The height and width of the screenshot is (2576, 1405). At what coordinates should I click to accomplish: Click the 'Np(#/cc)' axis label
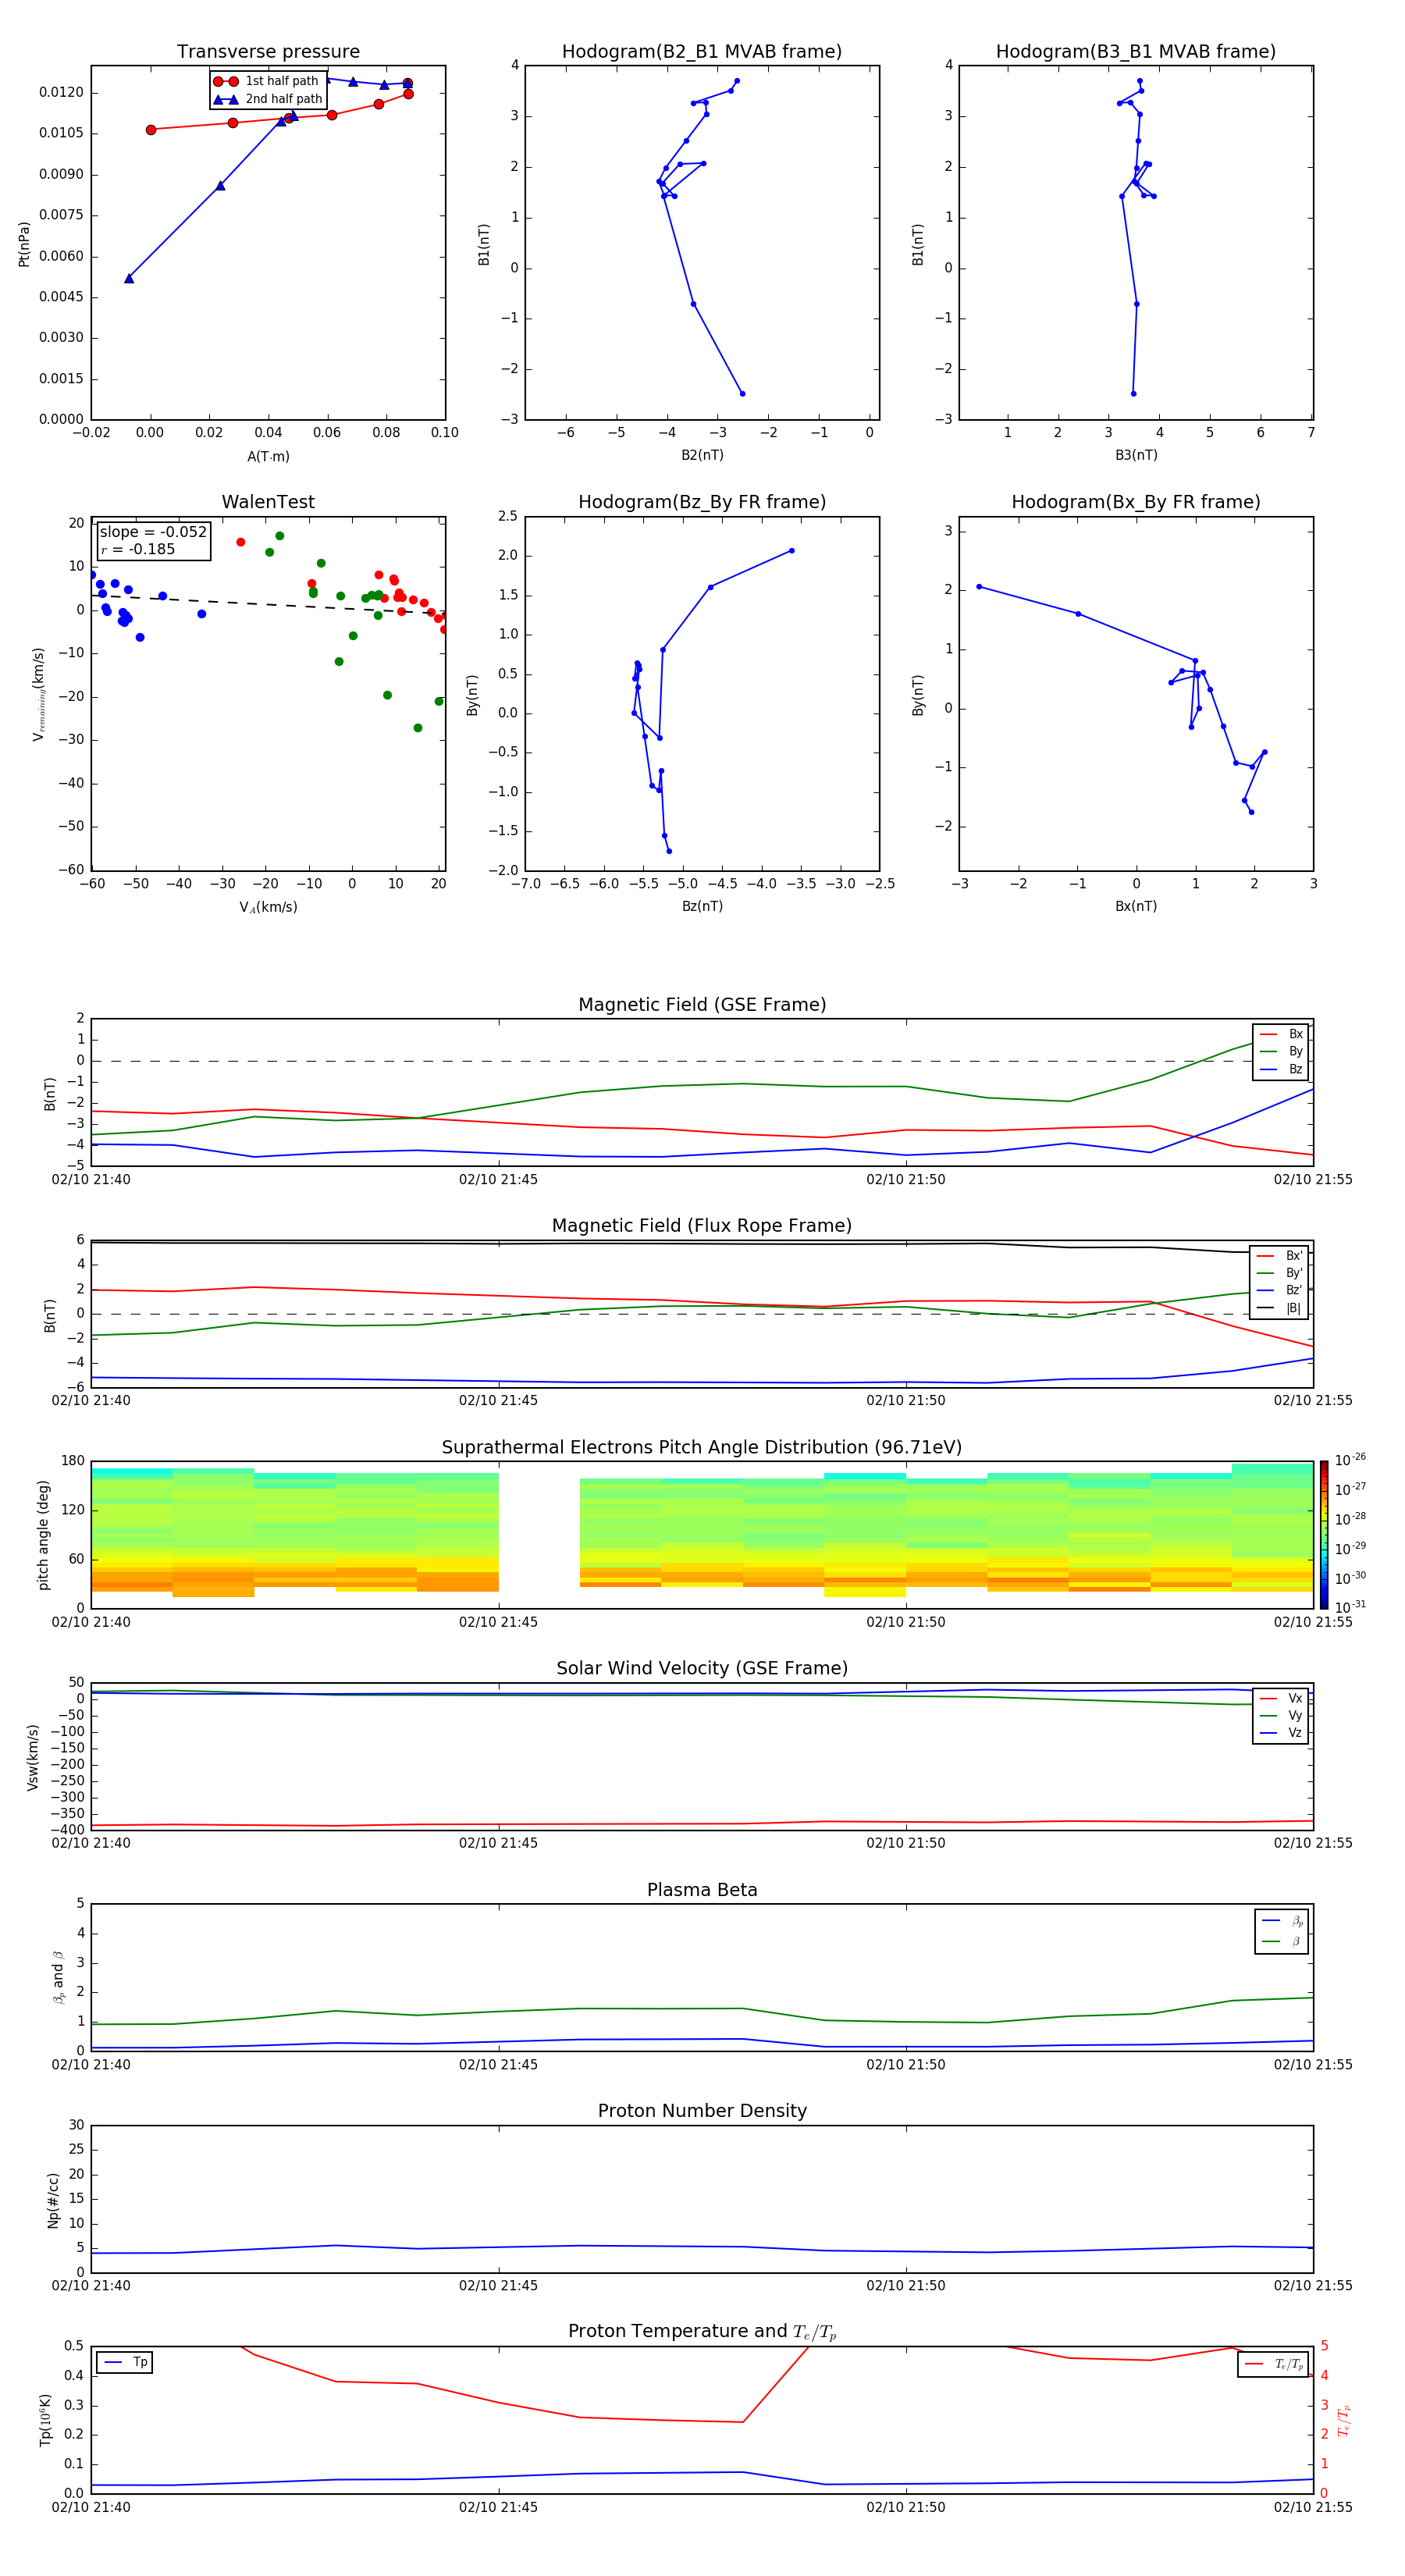[52, 2200]
